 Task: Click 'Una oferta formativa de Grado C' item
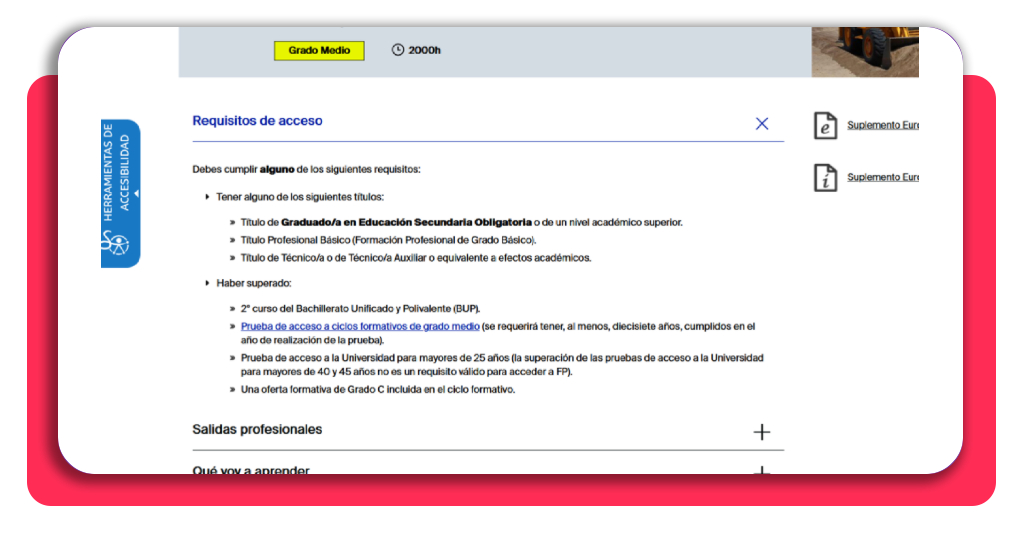pyautogui.click(x=378, y=390)
